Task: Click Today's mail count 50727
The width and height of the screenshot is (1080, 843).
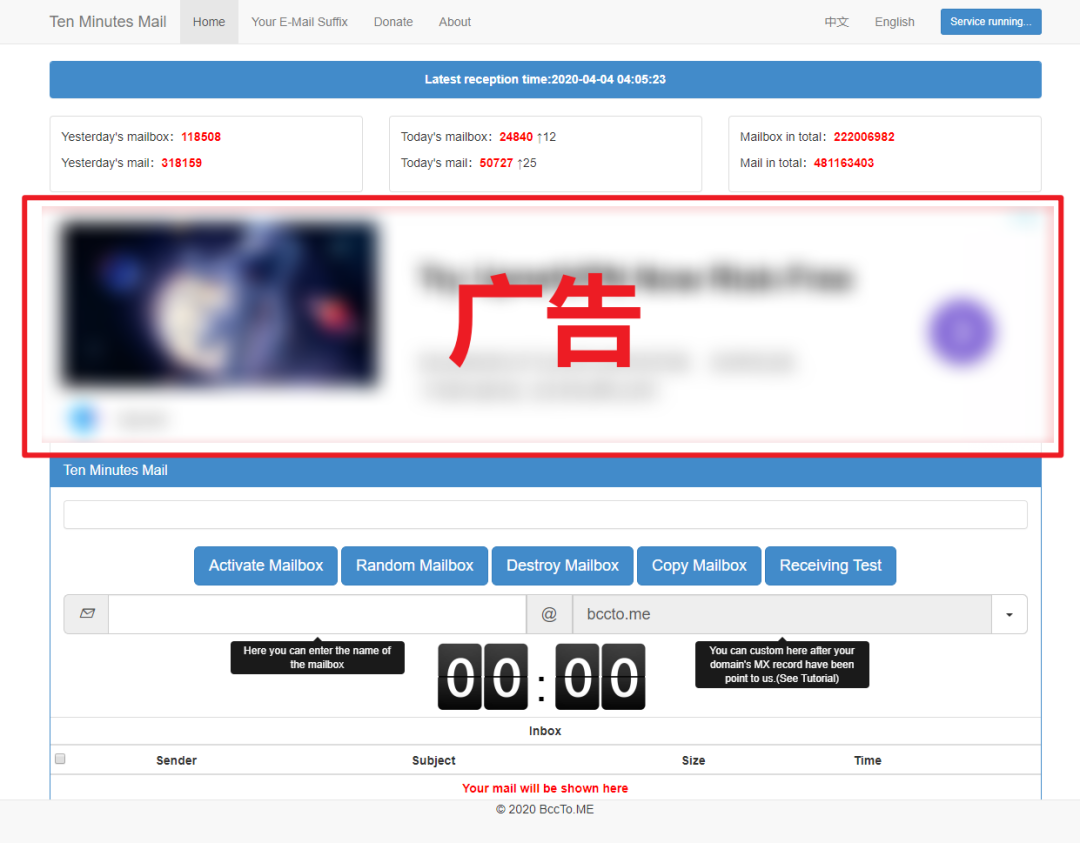Action: click(496, 163)
